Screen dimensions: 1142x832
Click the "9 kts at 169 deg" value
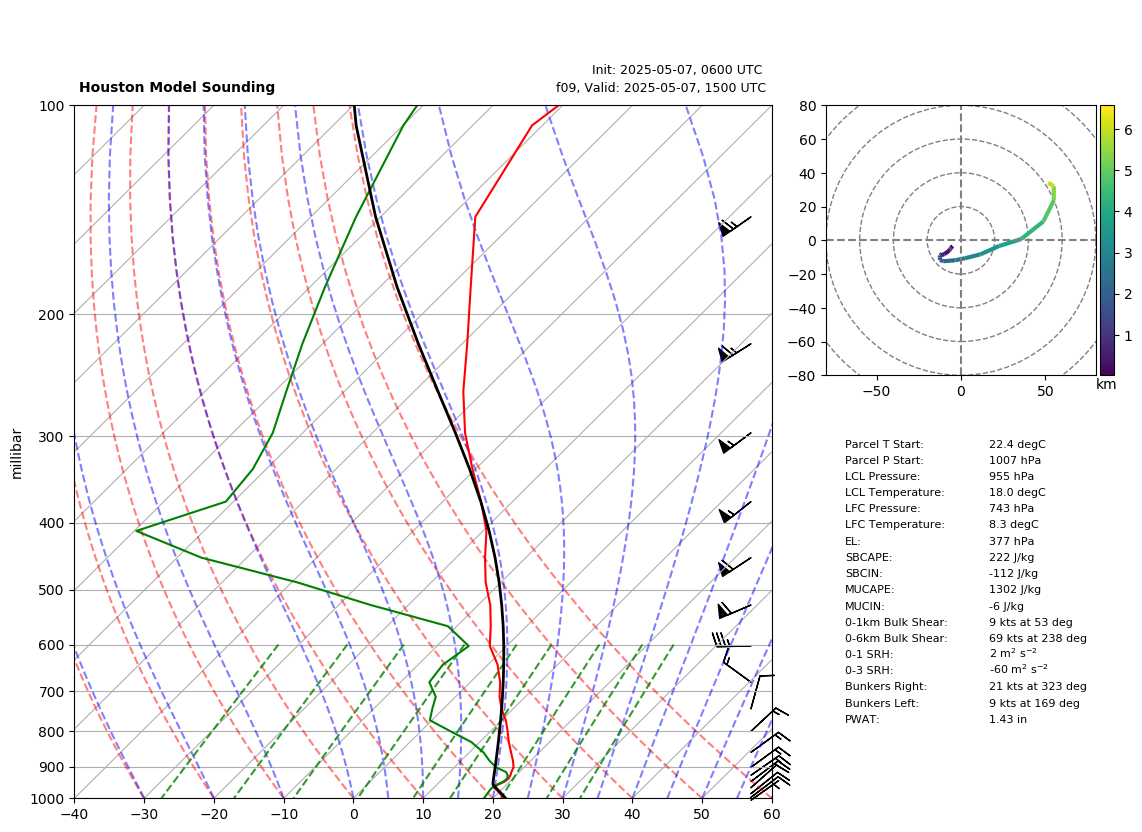pos(1034,703)
